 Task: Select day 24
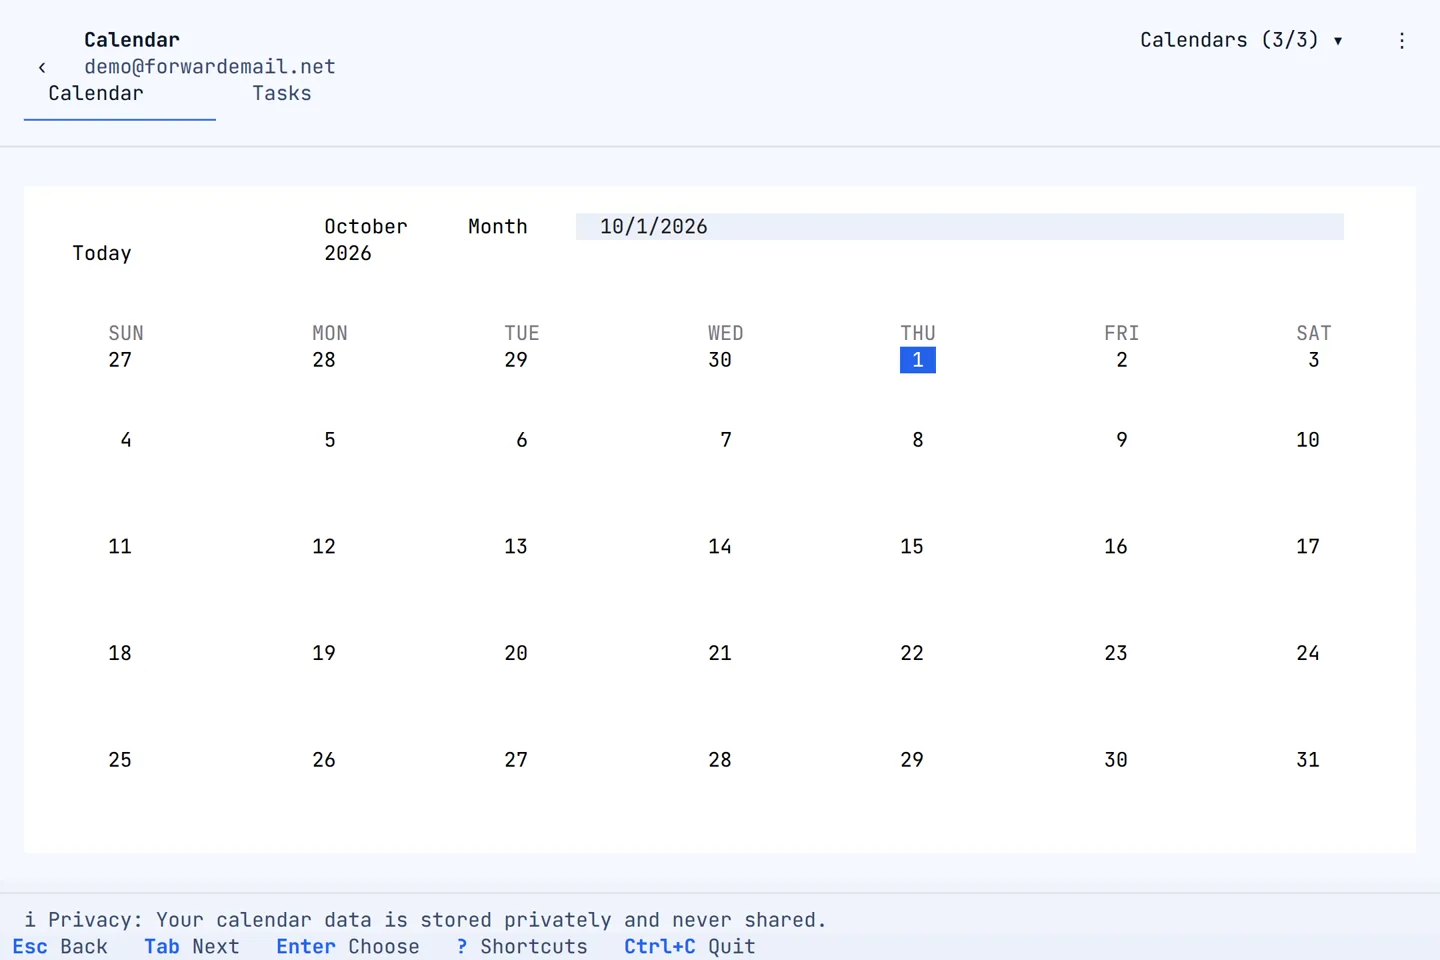click(x=1308, y=653)
